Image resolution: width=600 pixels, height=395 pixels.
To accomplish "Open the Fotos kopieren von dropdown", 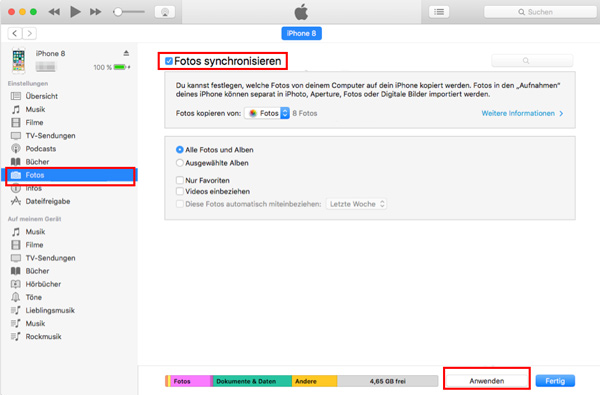I will coord(267,113).
